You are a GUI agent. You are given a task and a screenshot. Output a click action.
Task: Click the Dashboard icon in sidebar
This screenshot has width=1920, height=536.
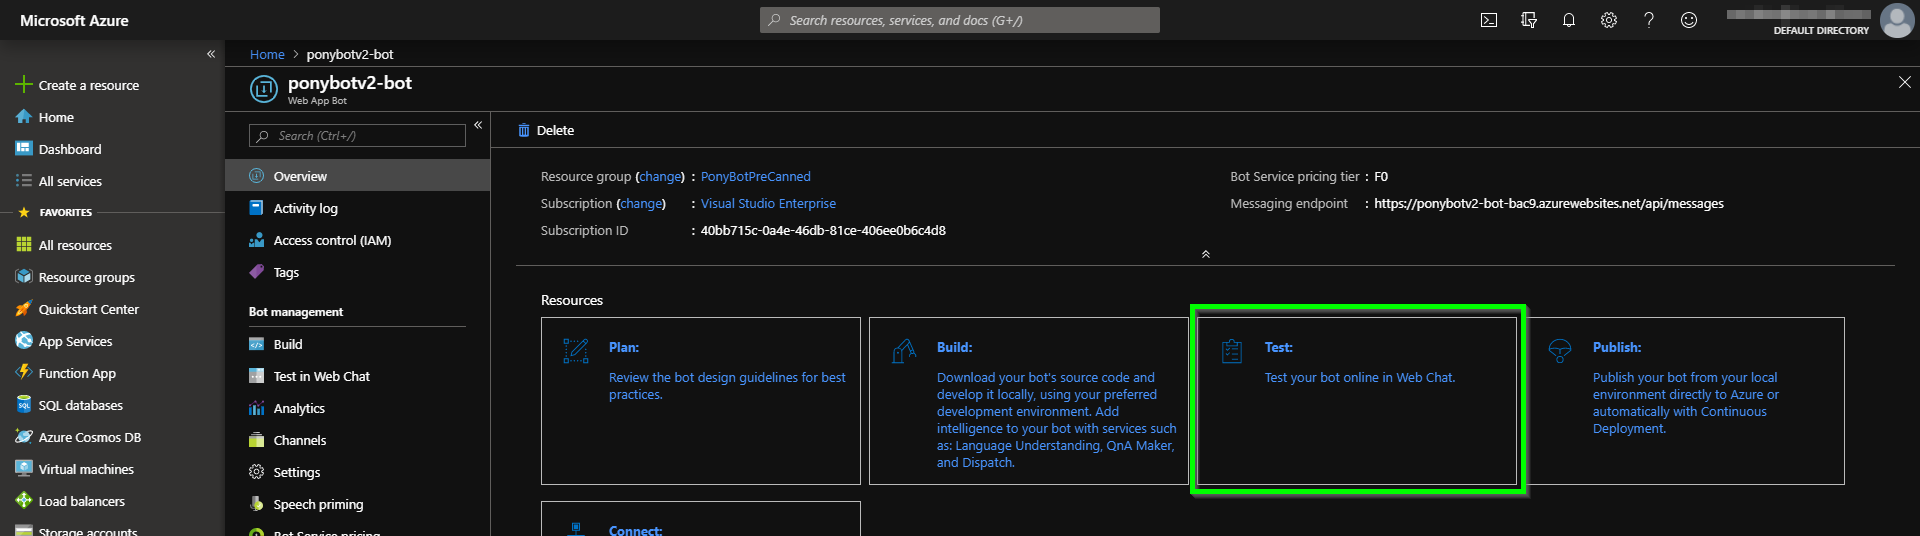point(24,149)
